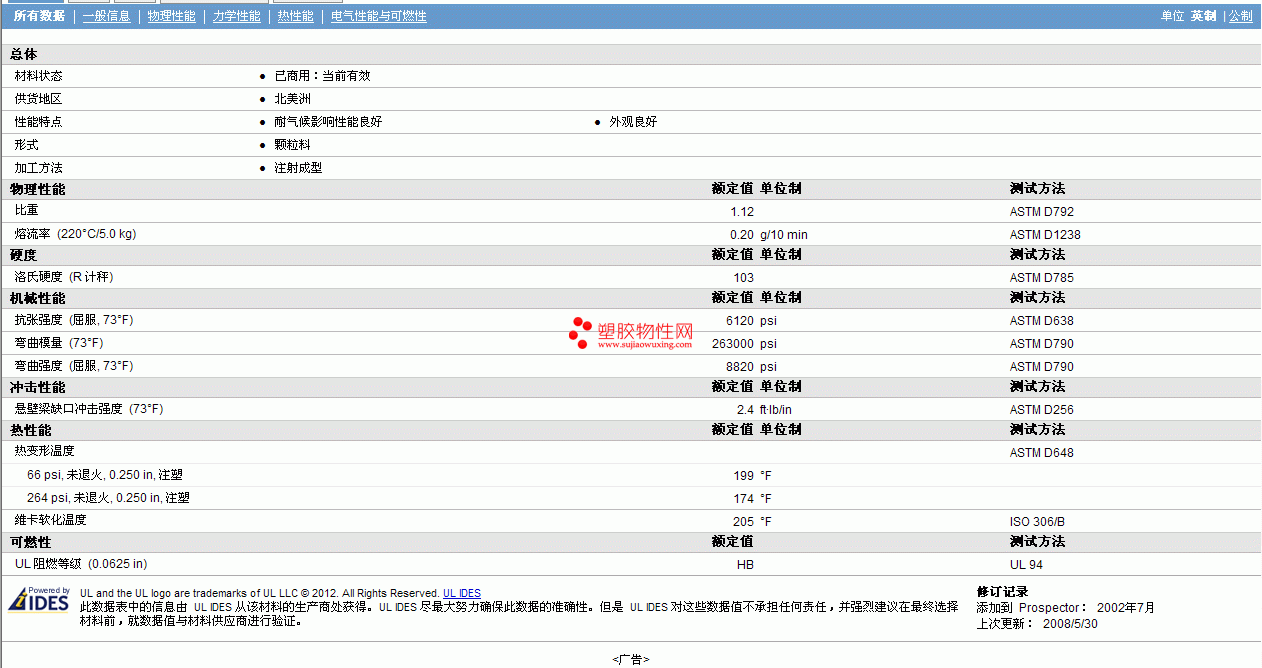This screenshot has height=668, width=1262.
Task: Click the 弯曲模量 (73°F) label
Action: click(59, 343)
